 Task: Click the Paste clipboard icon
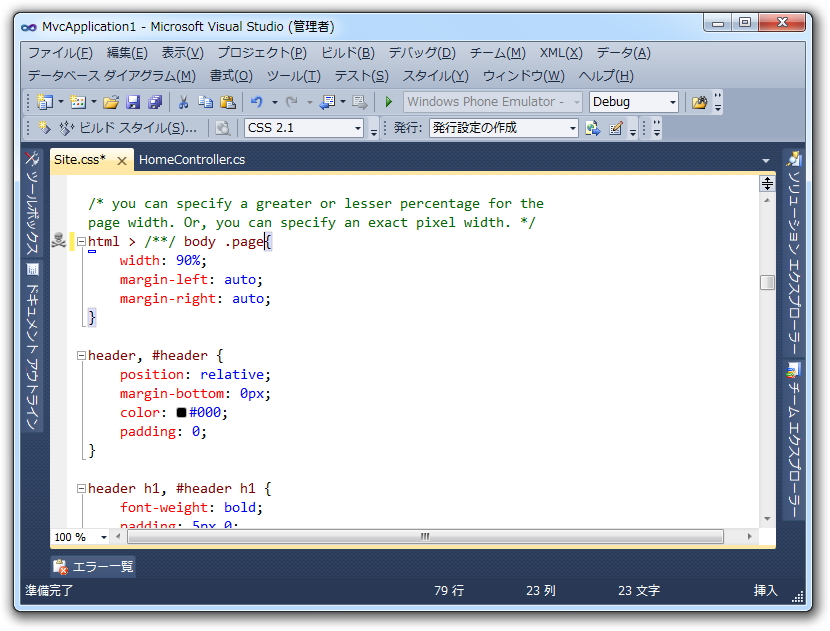click(x=228, y=102)
